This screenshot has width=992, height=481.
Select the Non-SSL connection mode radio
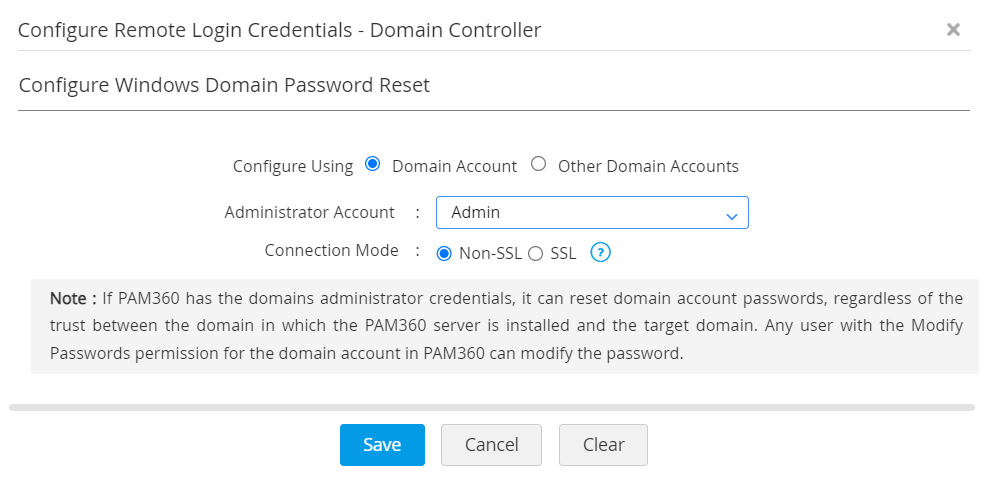coord(444,254)
